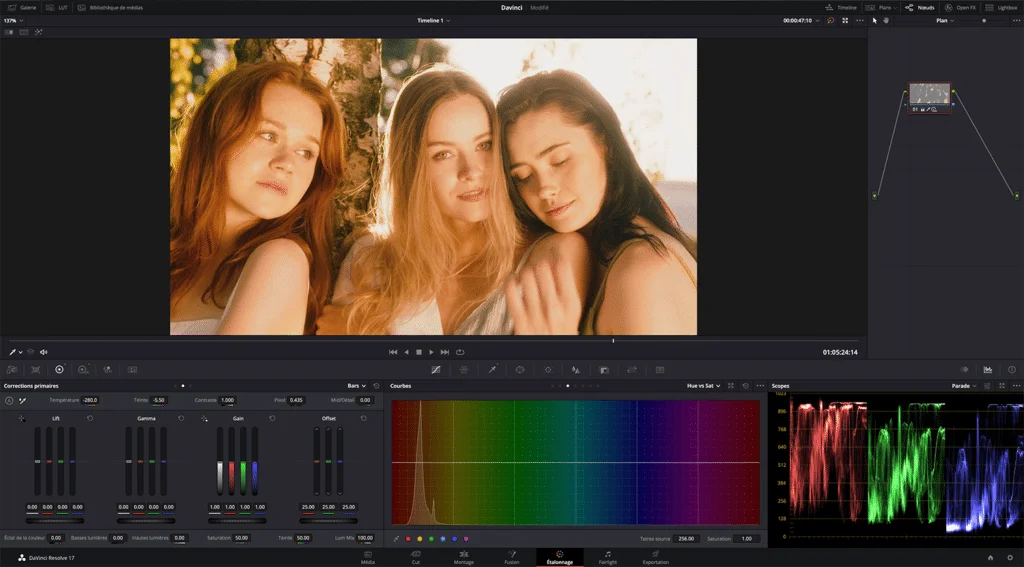Viewport: 1024px width, 567px height.
Task: Toggle the auto balance A button
Action: (x=9, y=400)
